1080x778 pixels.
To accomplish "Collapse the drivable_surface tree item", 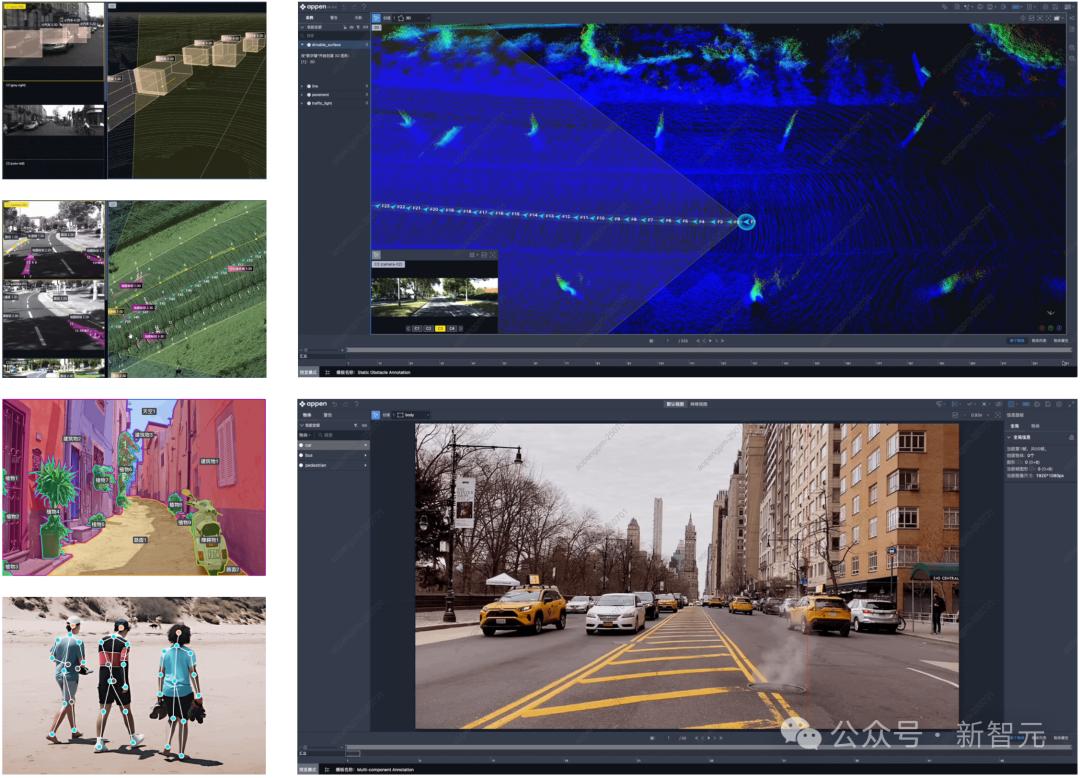I will 303,43.
